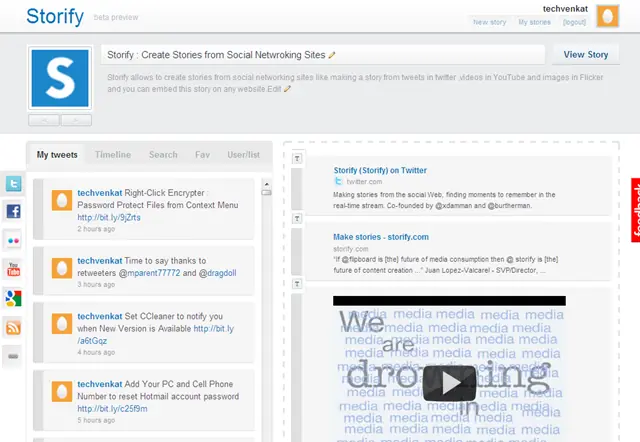Click the logout link
This screenshot has height=442, width=640.
pyautogui.click(x=574, y=22)
